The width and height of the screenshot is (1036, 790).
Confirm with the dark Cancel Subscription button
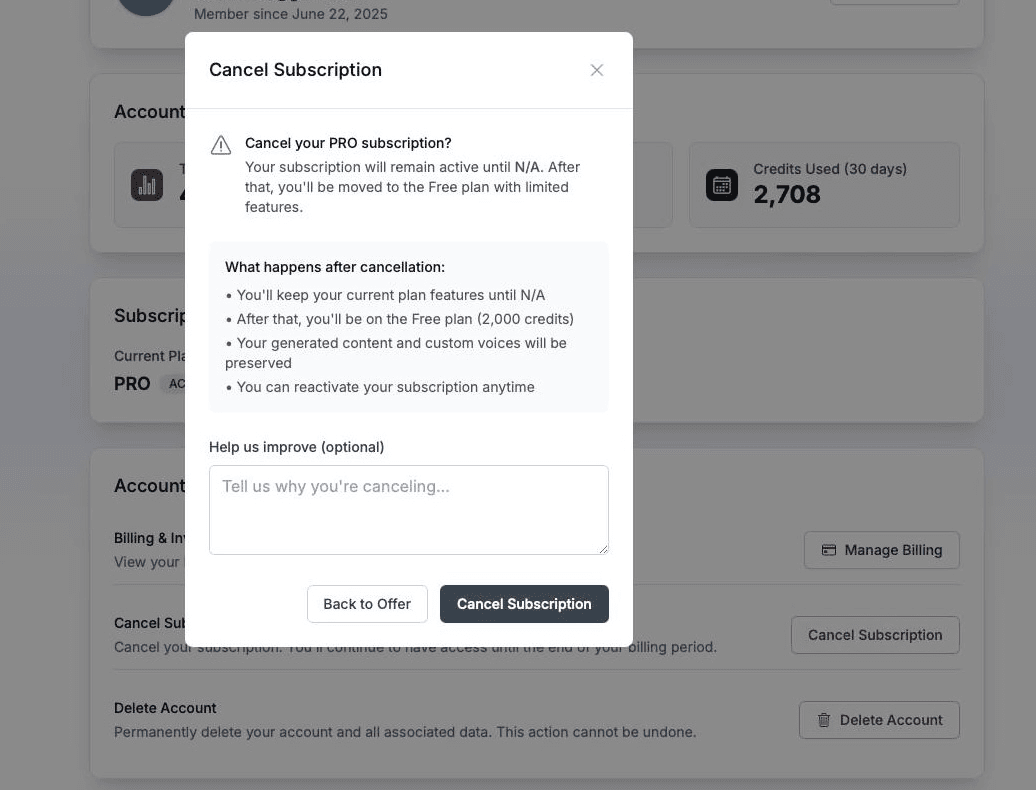[x=524, y=604]
